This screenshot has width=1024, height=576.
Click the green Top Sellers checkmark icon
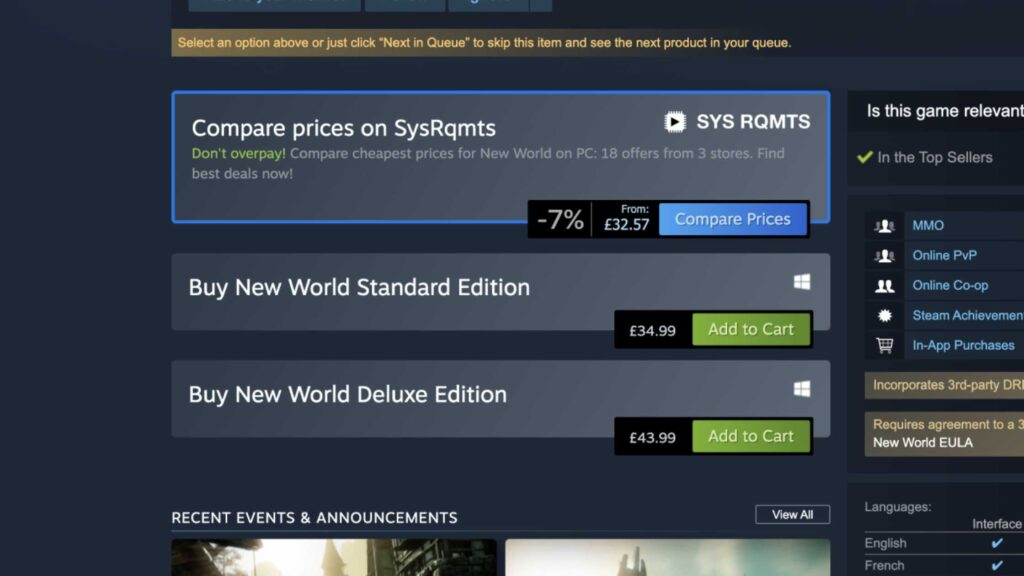point(865,157)
